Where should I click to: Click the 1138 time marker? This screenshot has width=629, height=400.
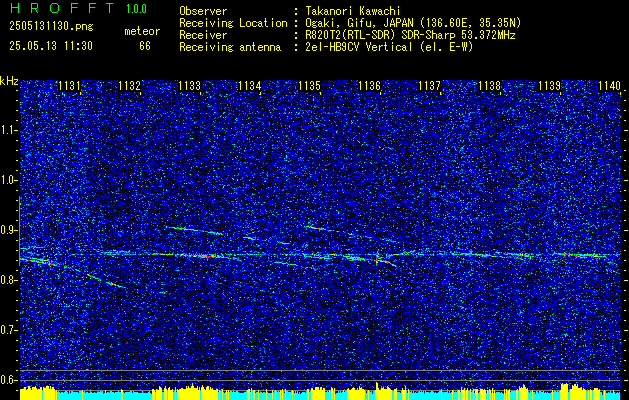click(490, 86)
